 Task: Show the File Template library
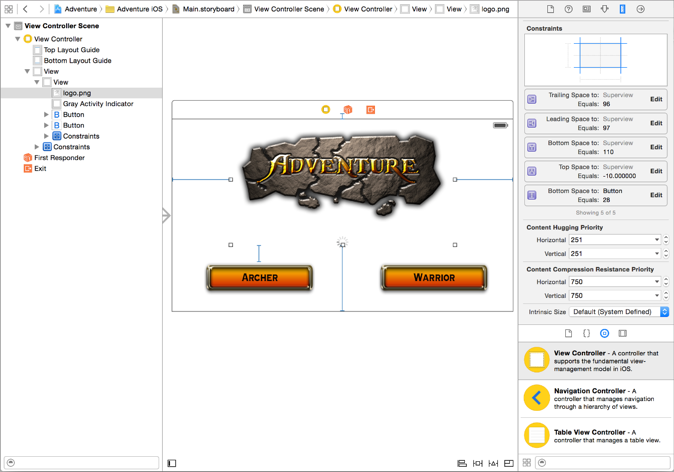point(568,333)
